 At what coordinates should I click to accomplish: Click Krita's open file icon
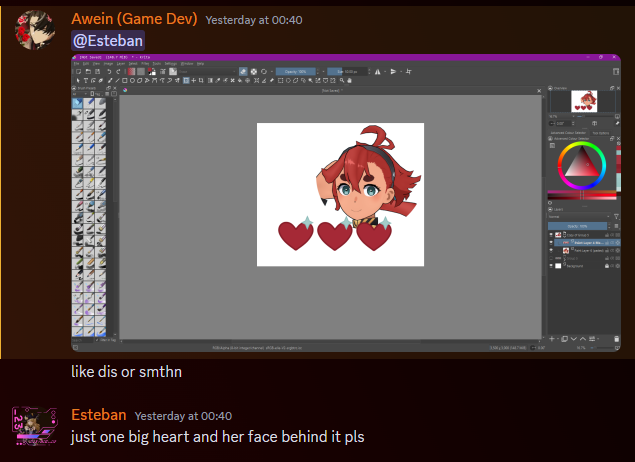[x=88, y=72]
